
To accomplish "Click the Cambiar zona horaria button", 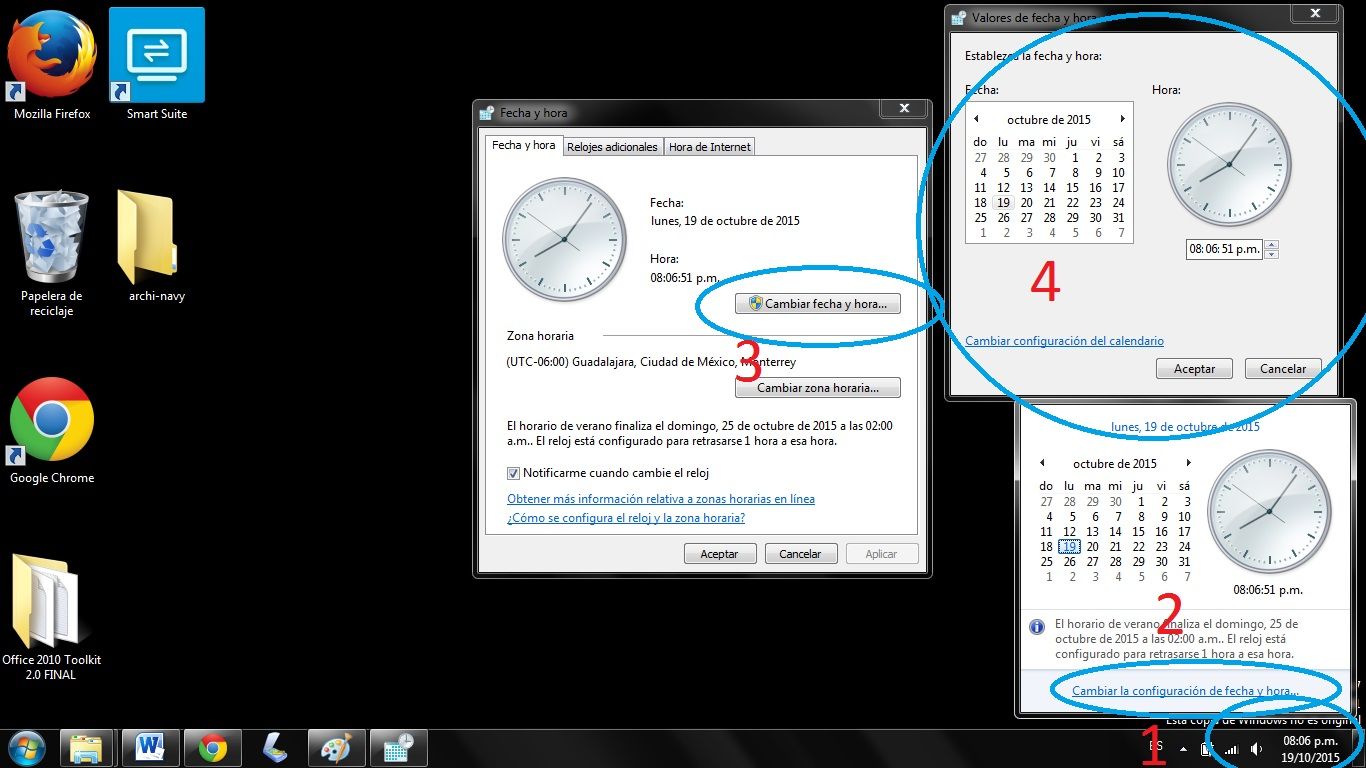I will tap(817, 388).
